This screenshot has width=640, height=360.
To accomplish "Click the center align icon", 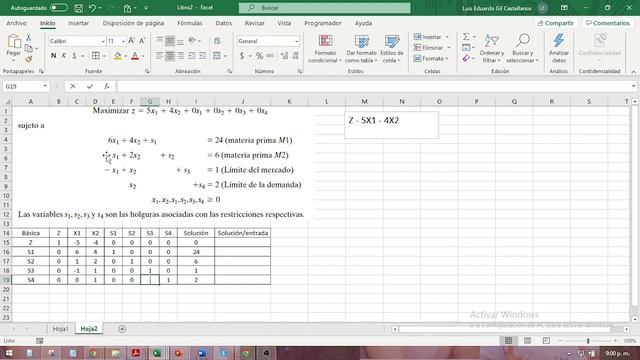I will [x=170, y=56].
